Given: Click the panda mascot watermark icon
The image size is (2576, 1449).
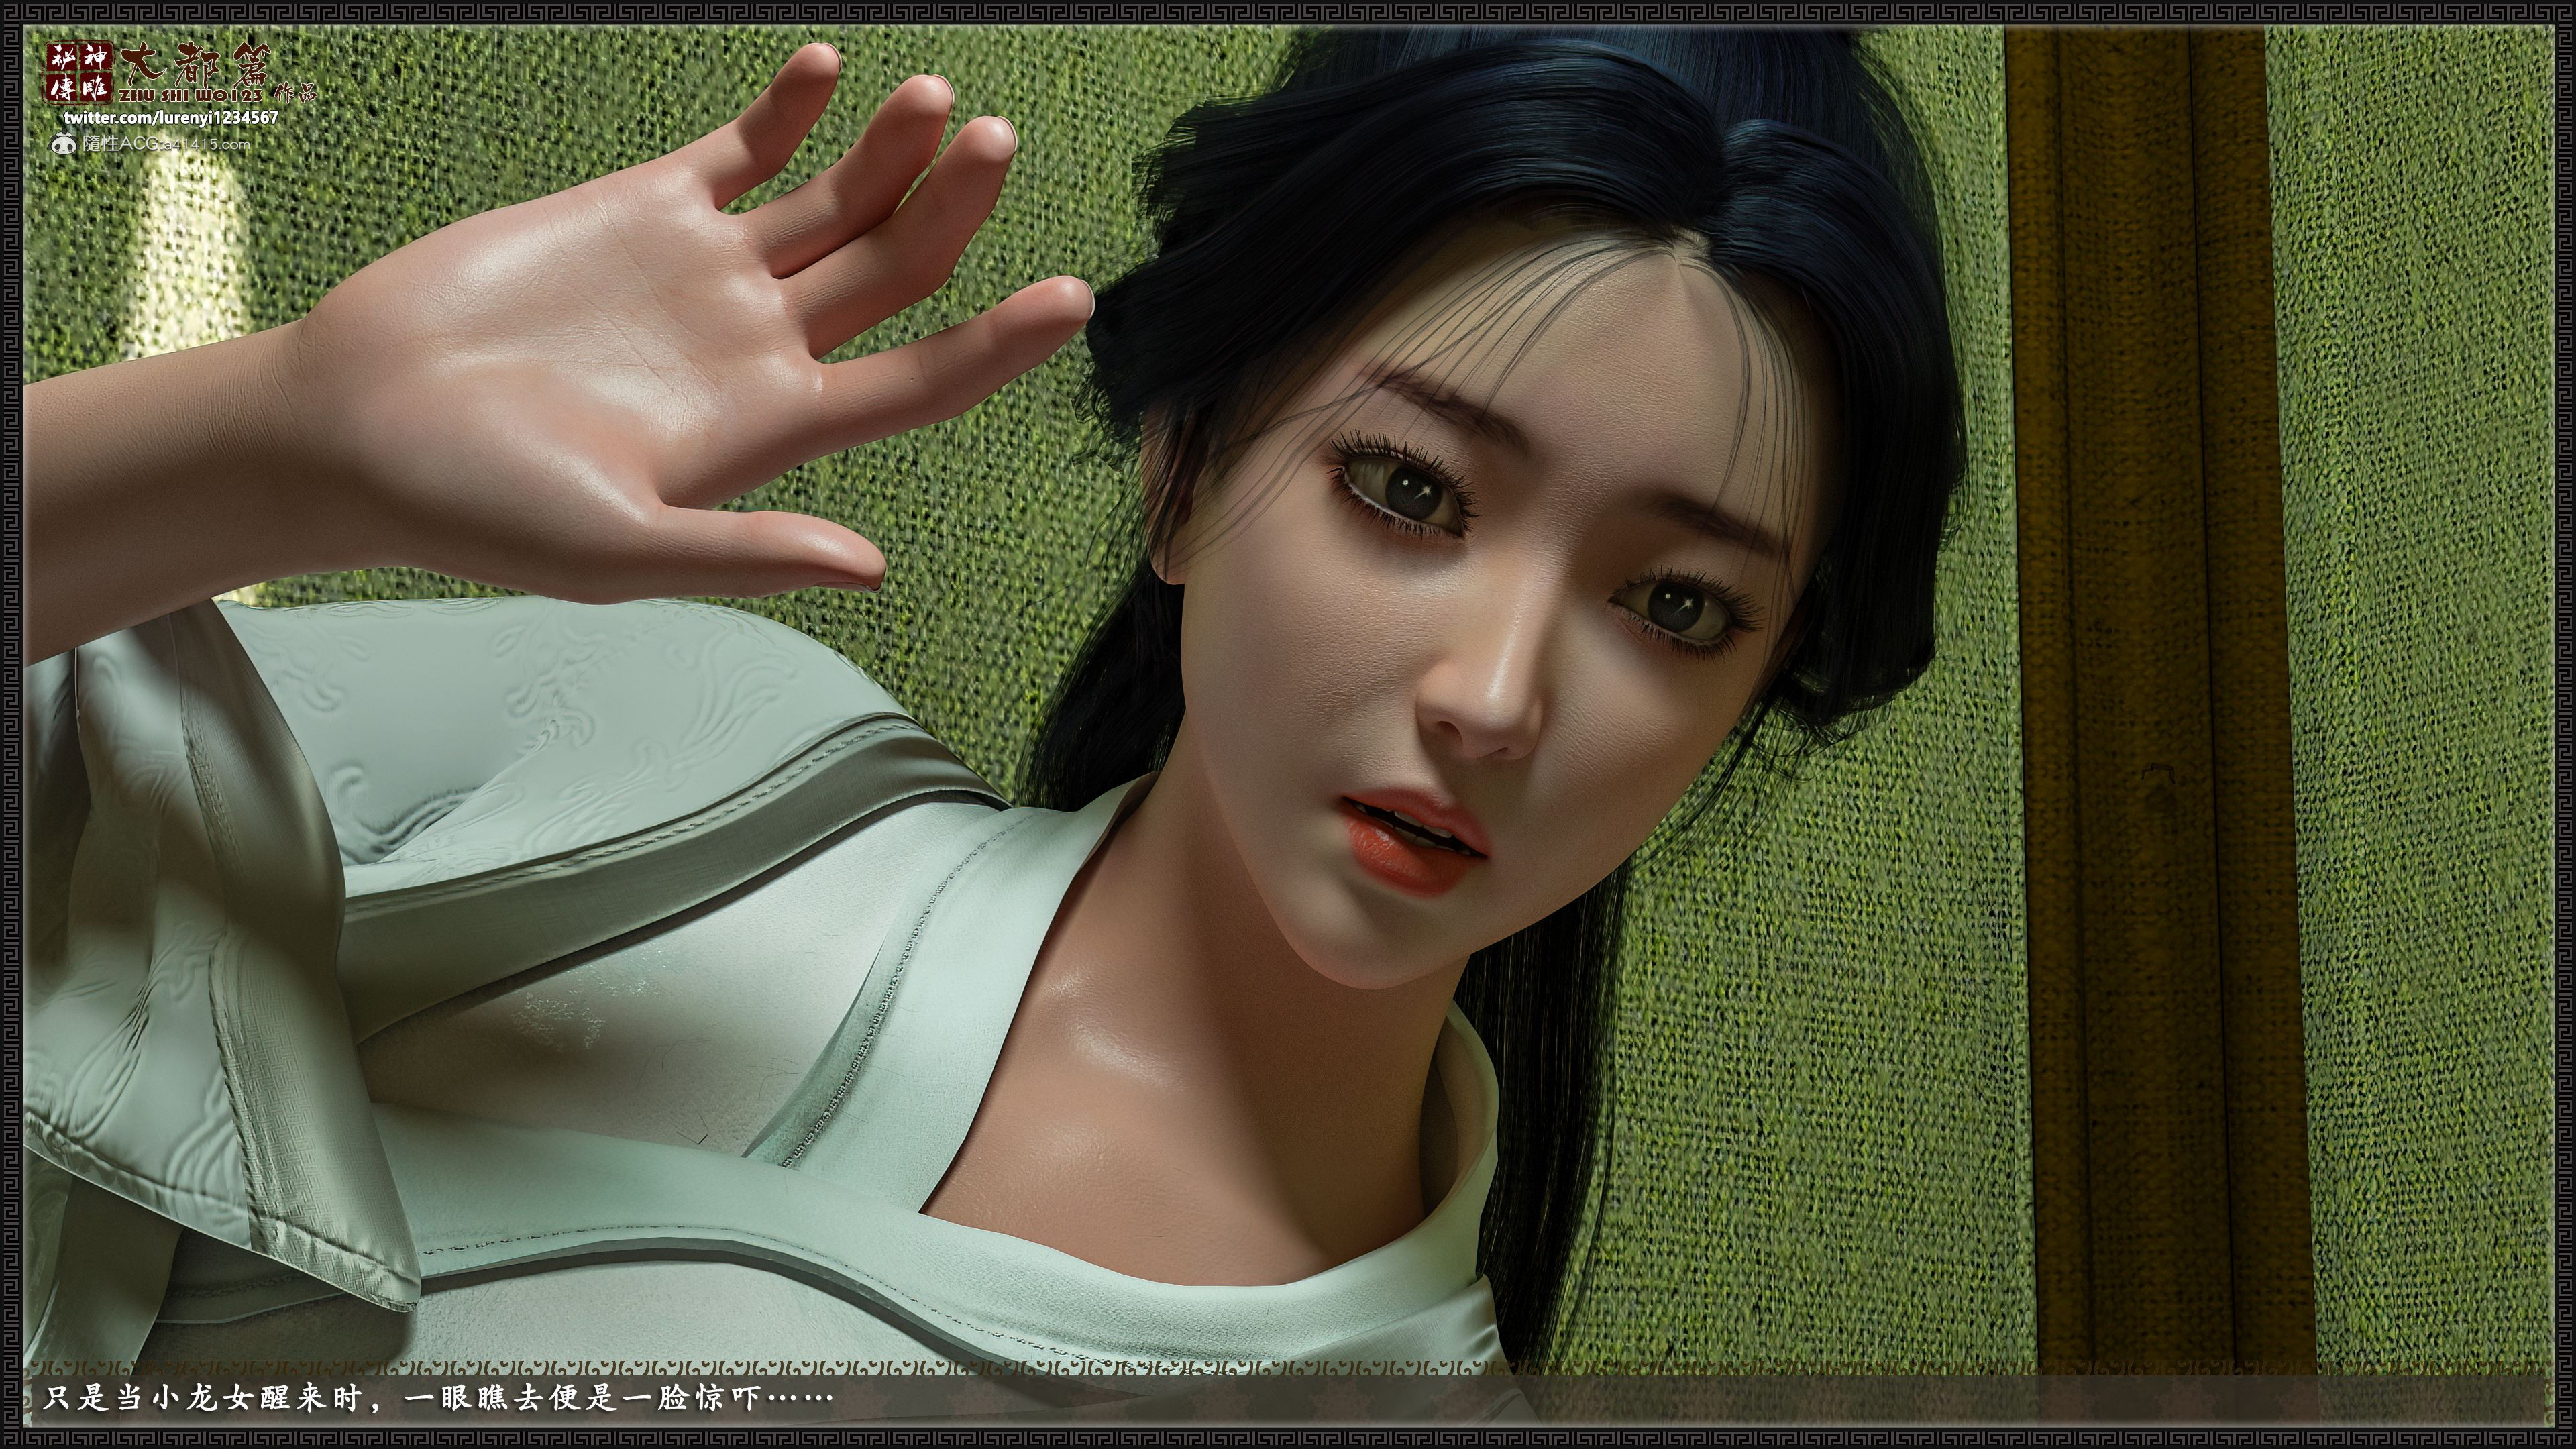Looking at the screenshot, I should (x=64, y=144).
